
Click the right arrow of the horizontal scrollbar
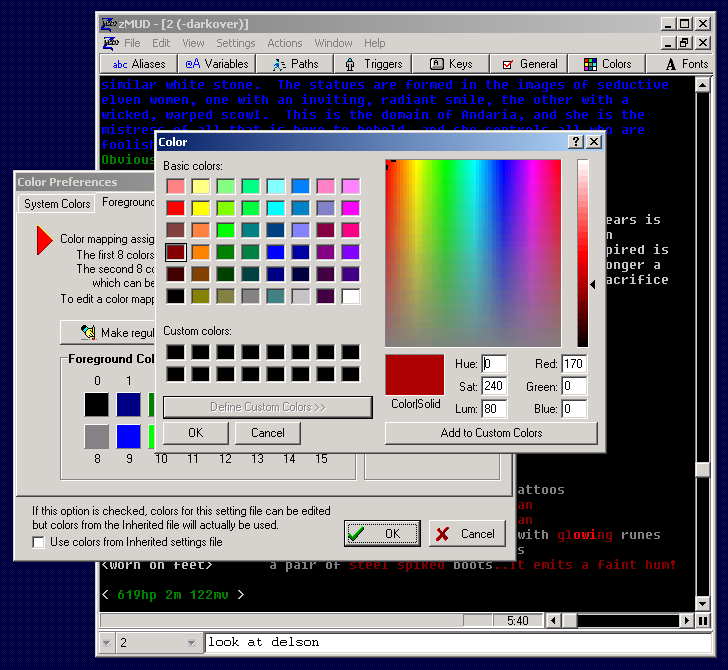tap(687, 621)
